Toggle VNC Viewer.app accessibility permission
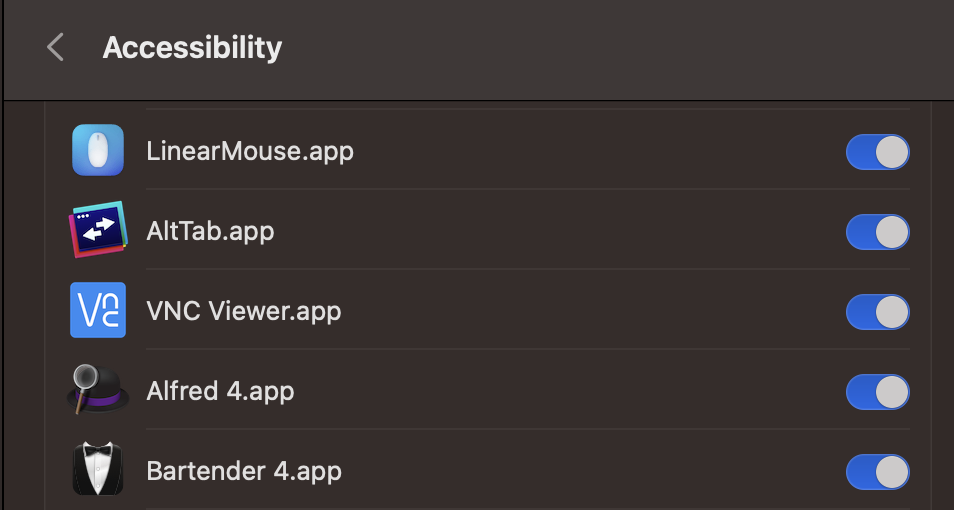Image resolution: width=954 pixels, height=510 pixels. pyautogui.click(x=877, y=312)
